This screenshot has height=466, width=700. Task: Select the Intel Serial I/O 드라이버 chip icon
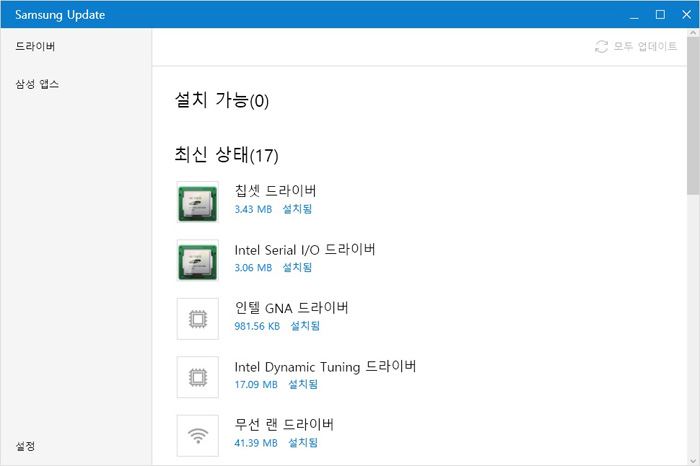[198, 261]
